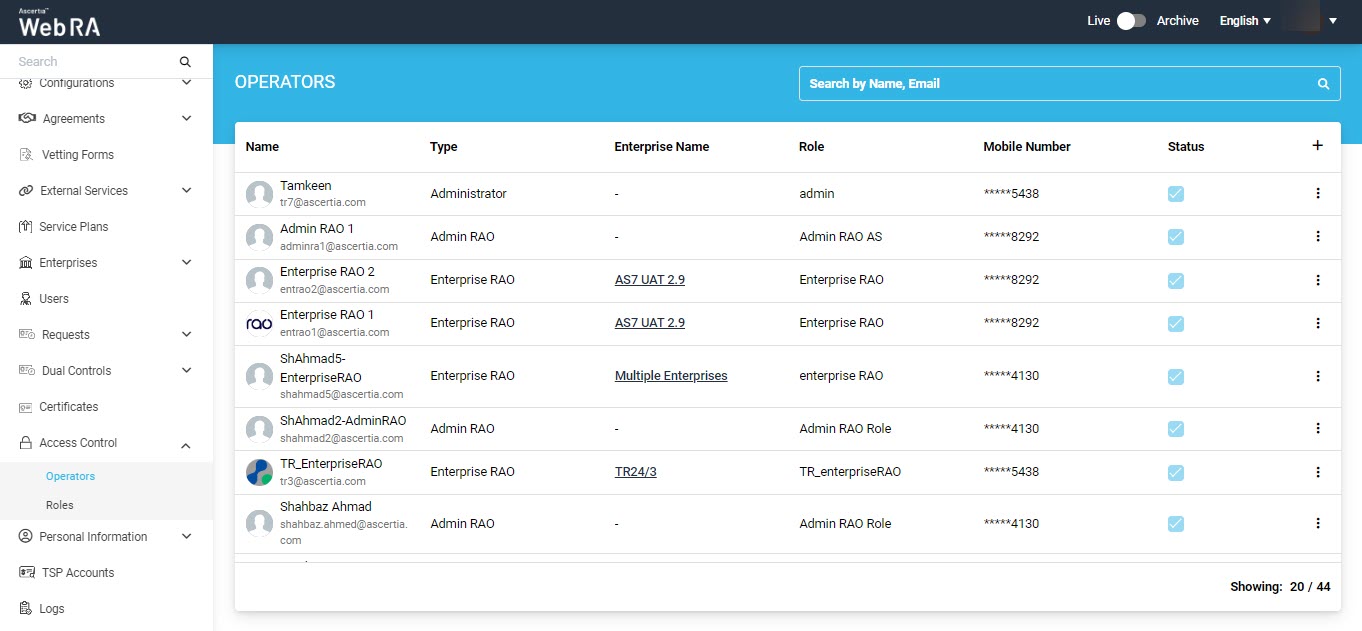The width and height of the screenshot is (1362, 631).
Task: Open the Multiple Enterprises link
Action: (671, 376)
